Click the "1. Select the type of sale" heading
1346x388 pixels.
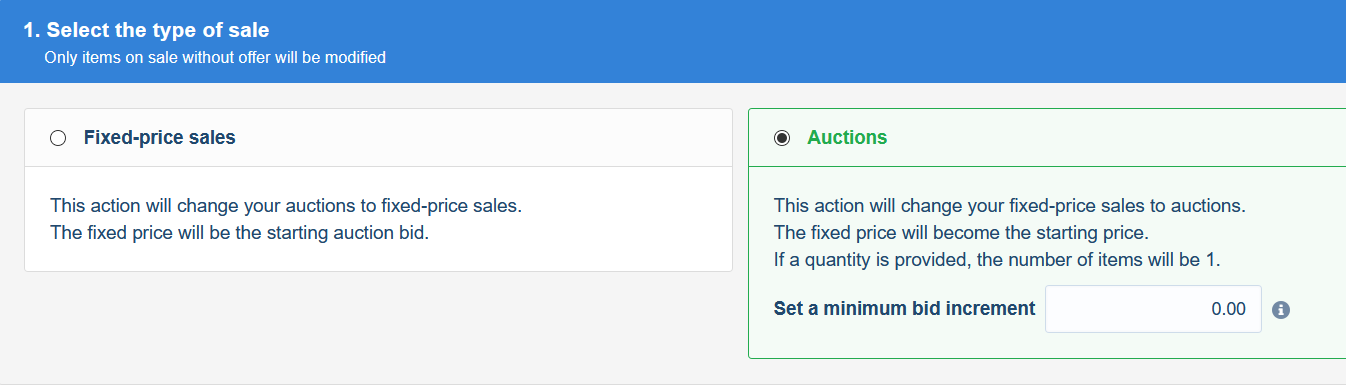[x=146, y=31]
